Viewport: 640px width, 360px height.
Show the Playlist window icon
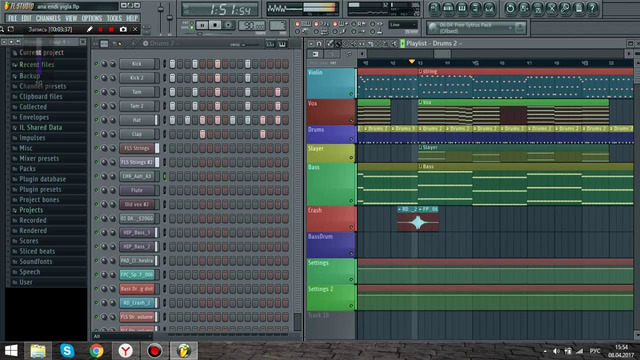coord(434,8)
